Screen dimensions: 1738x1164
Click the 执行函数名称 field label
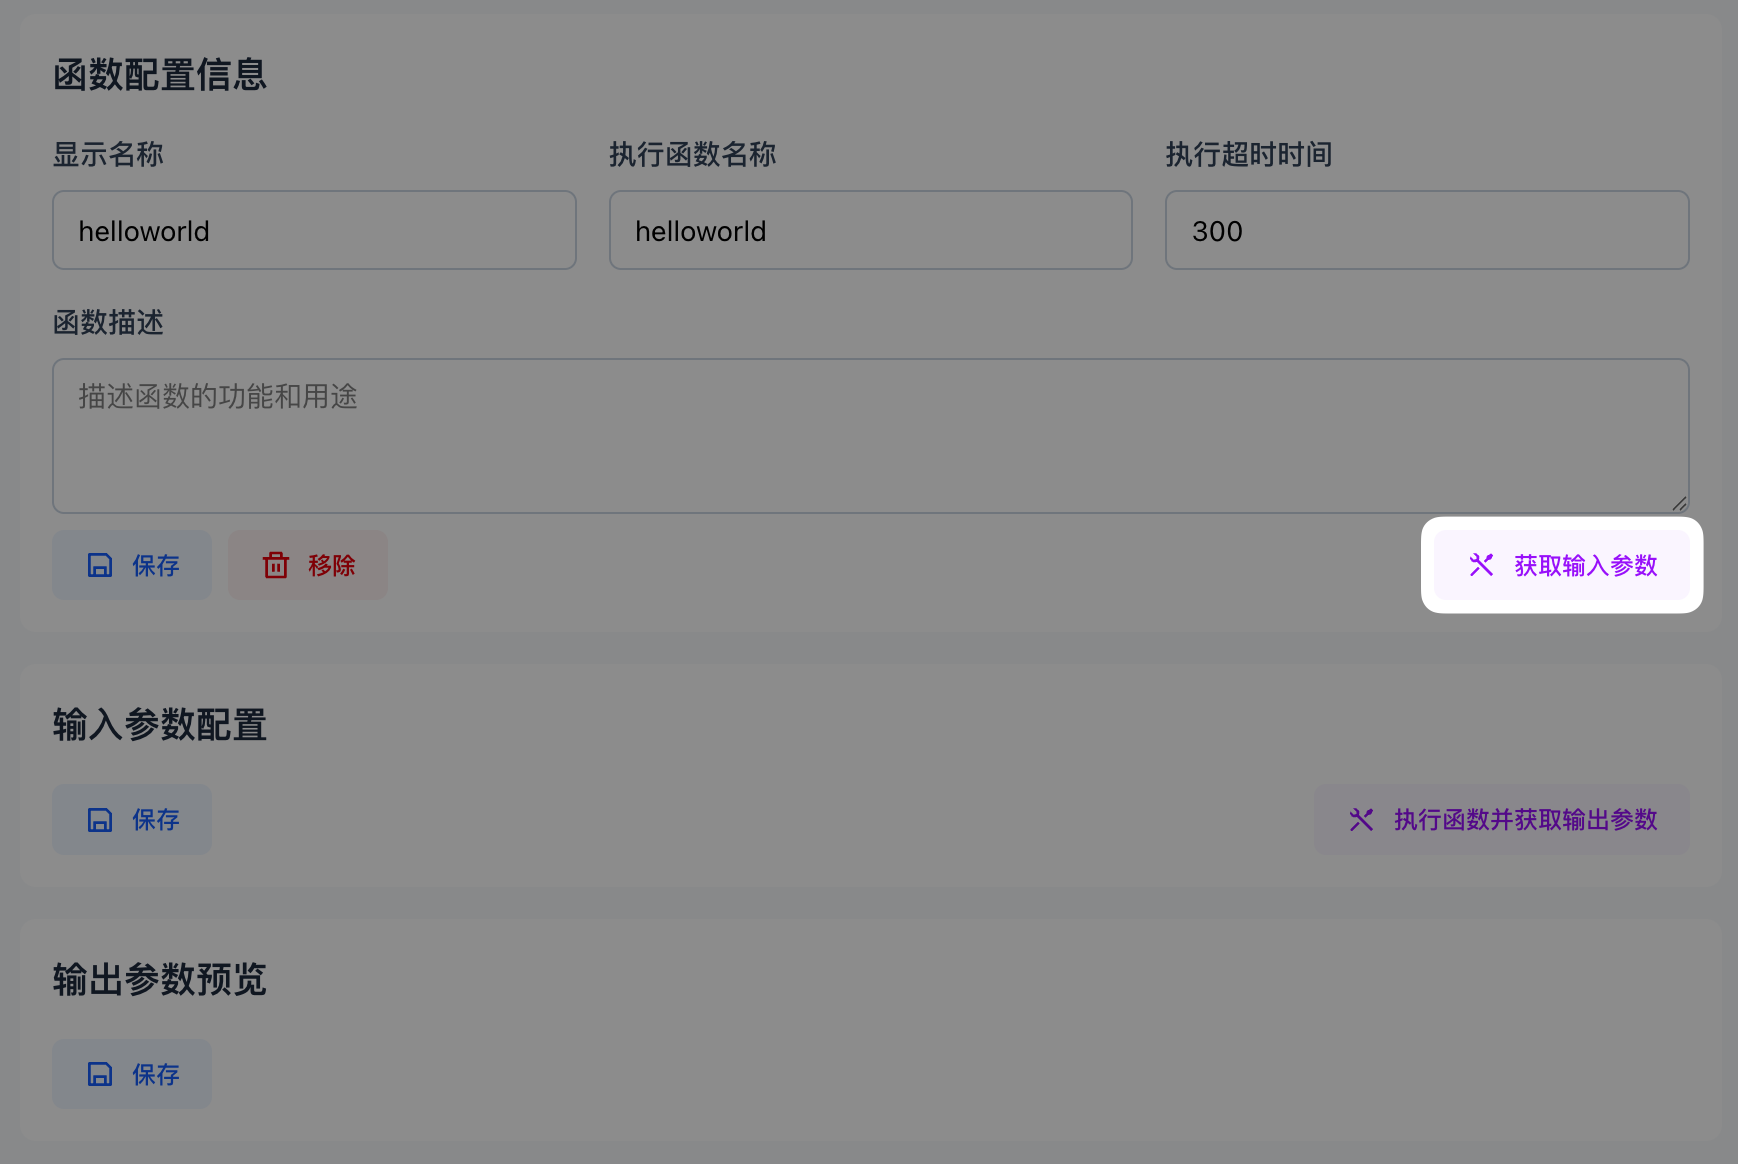(692, 155)
